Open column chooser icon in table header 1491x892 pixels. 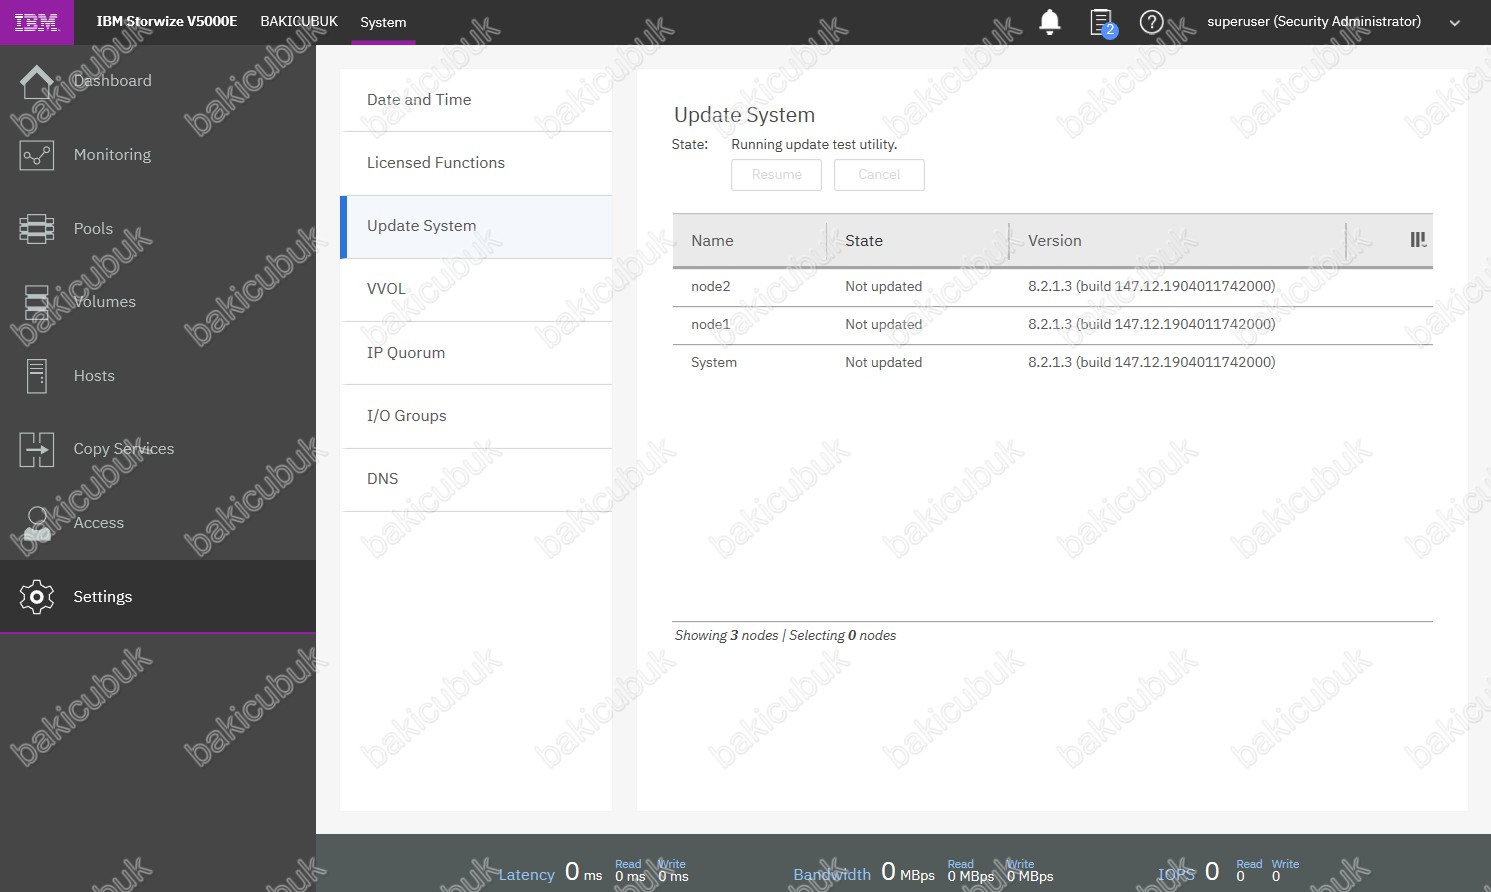[x=1418, y=240]
